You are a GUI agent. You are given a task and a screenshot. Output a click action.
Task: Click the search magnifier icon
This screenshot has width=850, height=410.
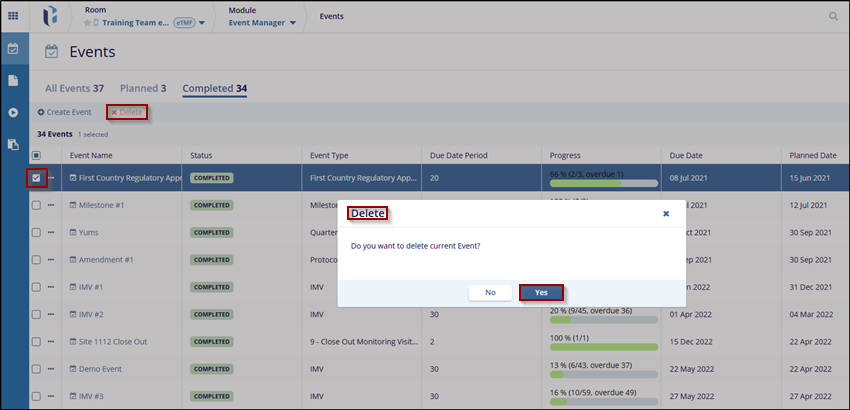click(833, 17)
